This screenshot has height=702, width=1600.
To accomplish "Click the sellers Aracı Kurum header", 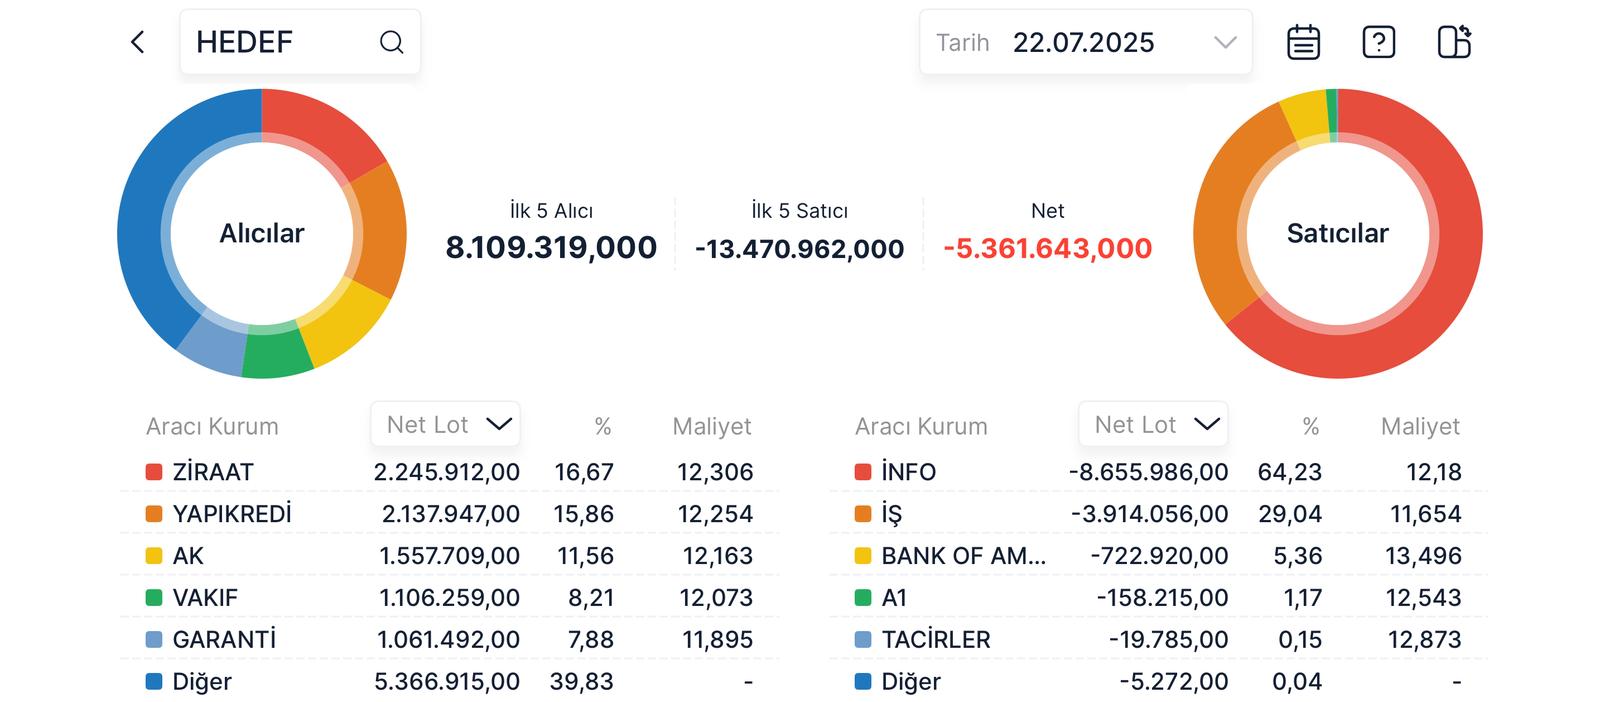I will coord(921,427).
